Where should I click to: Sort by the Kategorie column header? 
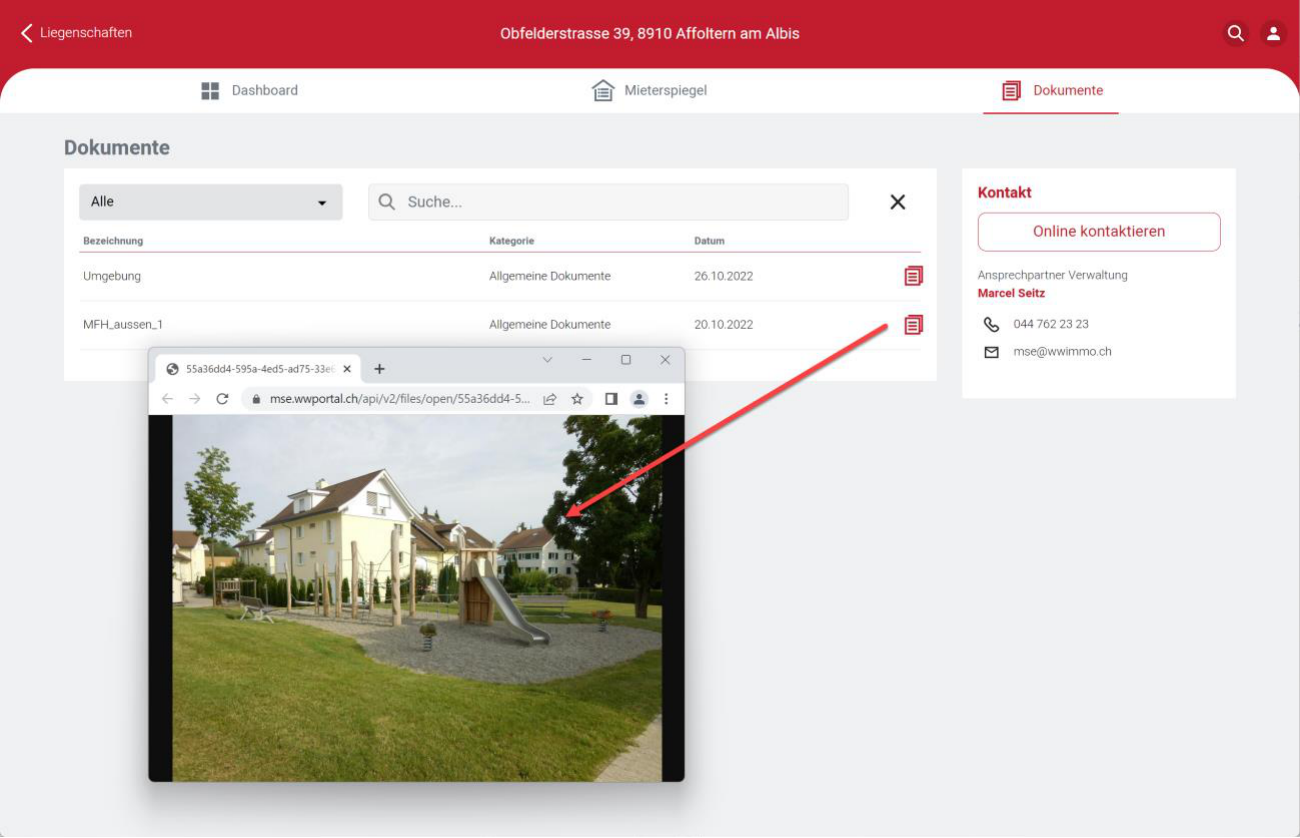coord(512,241)
